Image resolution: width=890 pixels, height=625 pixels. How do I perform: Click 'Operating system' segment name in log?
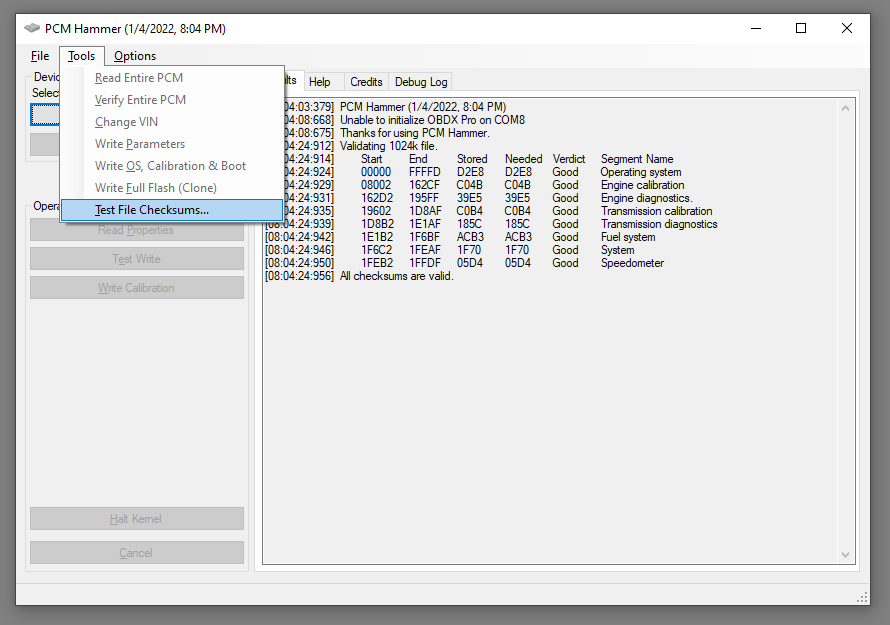(641, 172)
